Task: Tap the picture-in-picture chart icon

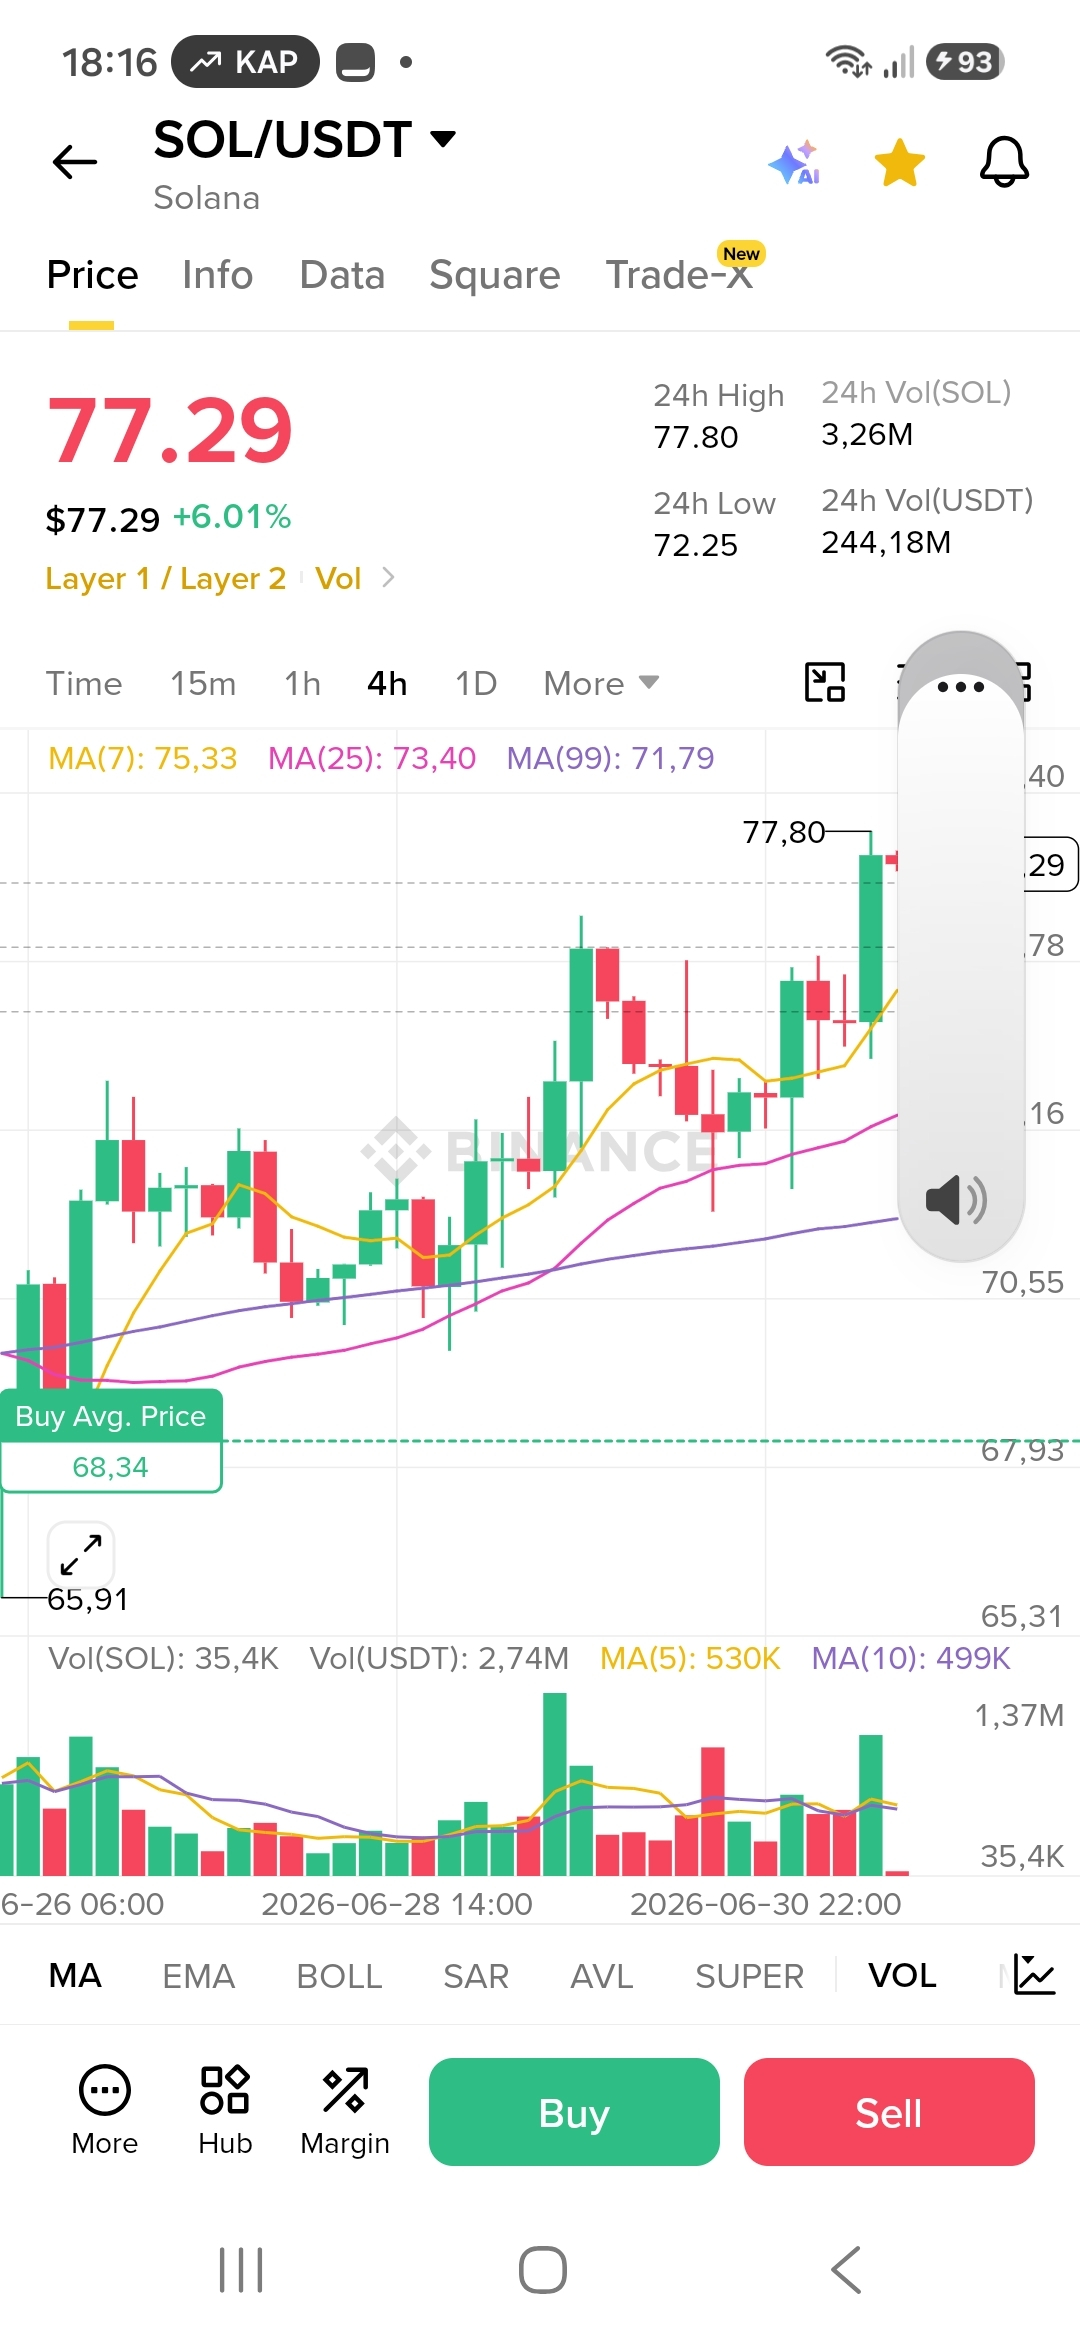Action: pyautogui.click(x=825, y=683)
